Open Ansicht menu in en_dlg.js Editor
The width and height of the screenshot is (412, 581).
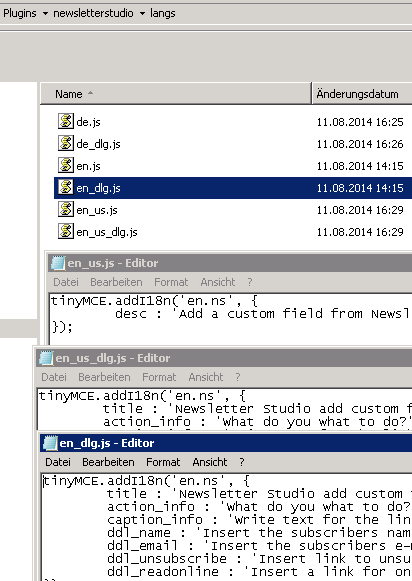point(210,462)
